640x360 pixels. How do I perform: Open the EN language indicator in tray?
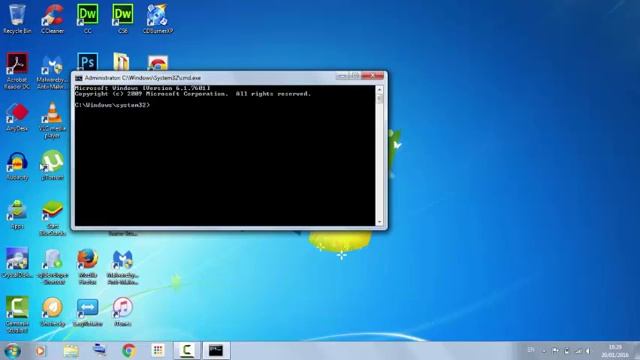pos(531,350)
